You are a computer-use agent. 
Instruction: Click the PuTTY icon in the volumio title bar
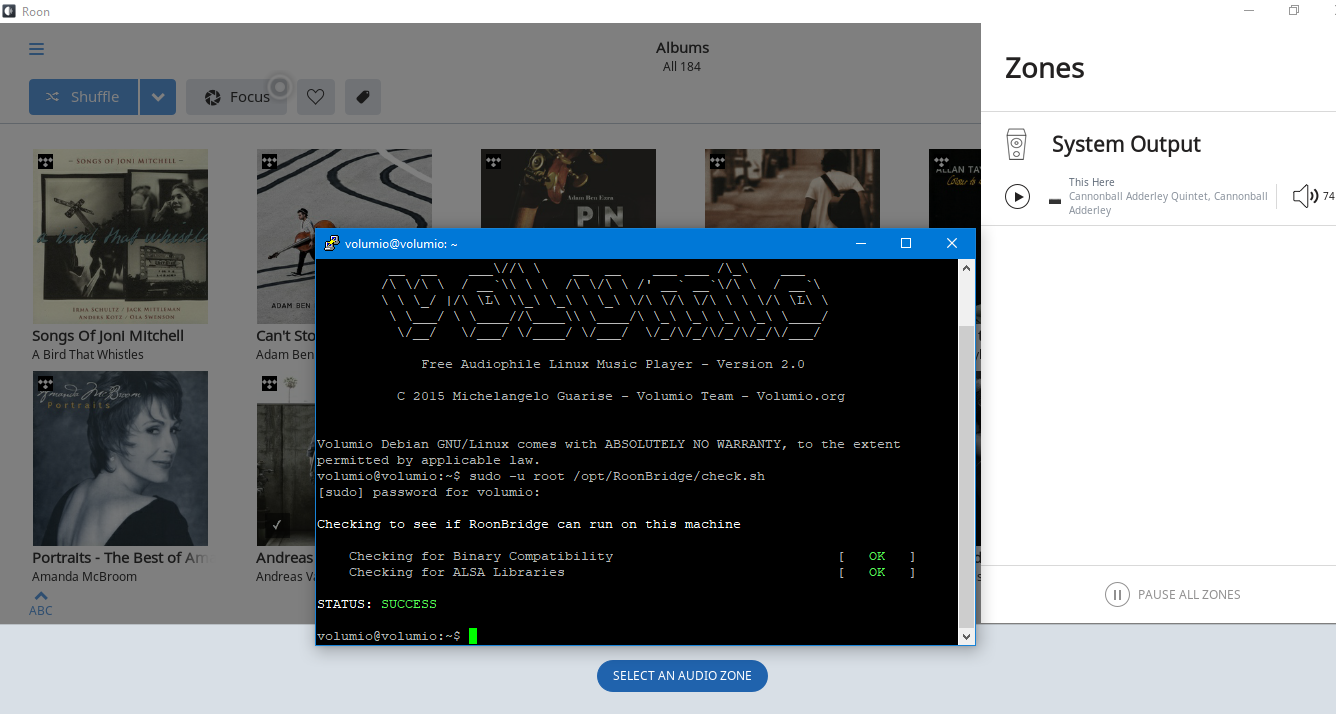coord(330,243)
